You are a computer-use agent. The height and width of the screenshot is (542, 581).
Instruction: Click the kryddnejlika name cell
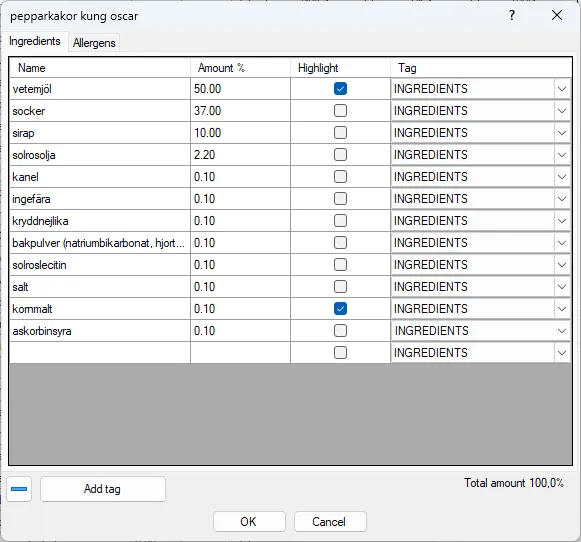click(100, 221)
